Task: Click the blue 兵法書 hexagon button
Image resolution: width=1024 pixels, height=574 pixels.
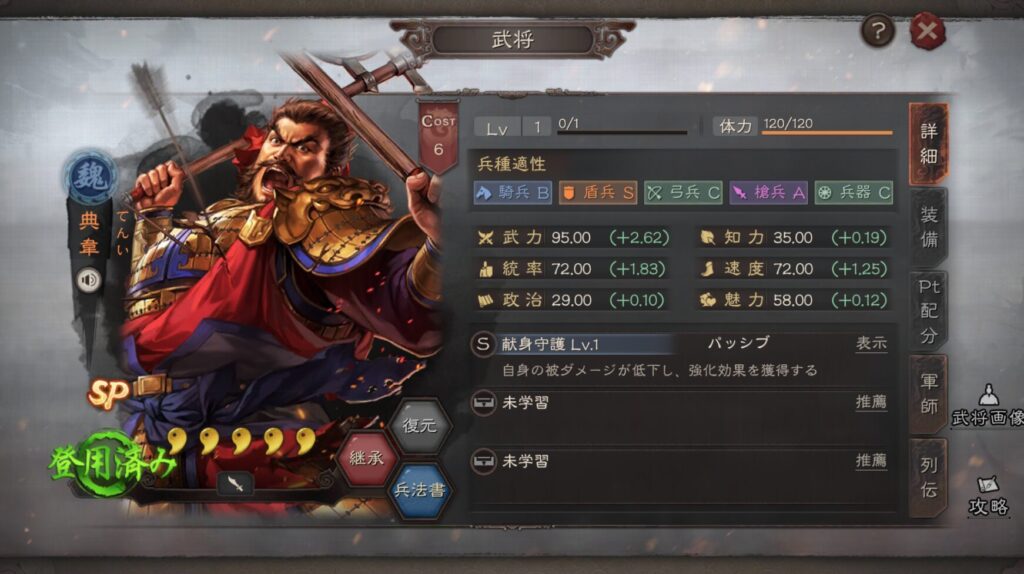Action: coord(419,491)
